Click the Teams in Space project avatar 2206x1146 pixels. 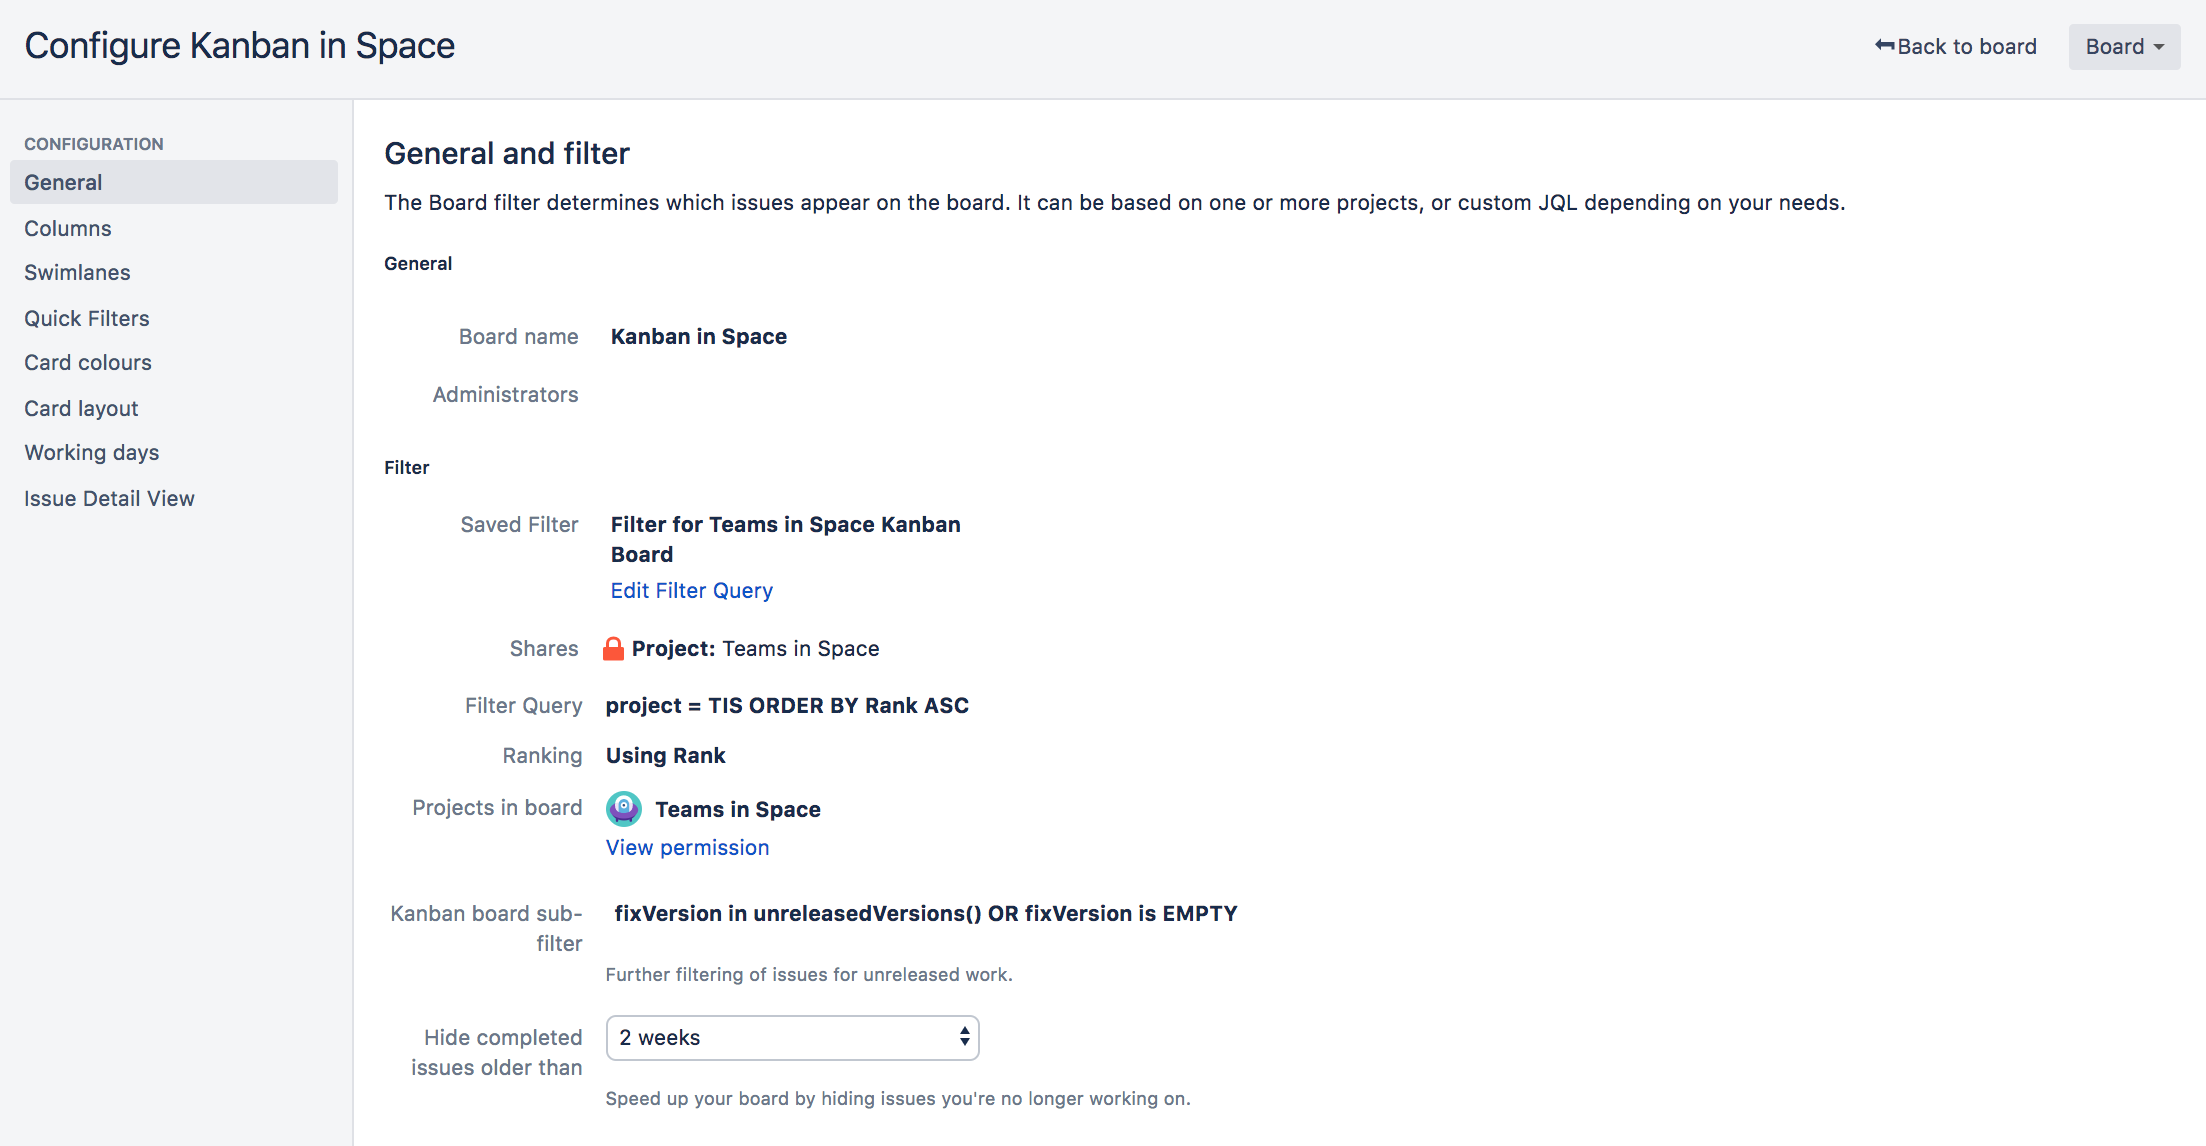[x=624, y=809]
